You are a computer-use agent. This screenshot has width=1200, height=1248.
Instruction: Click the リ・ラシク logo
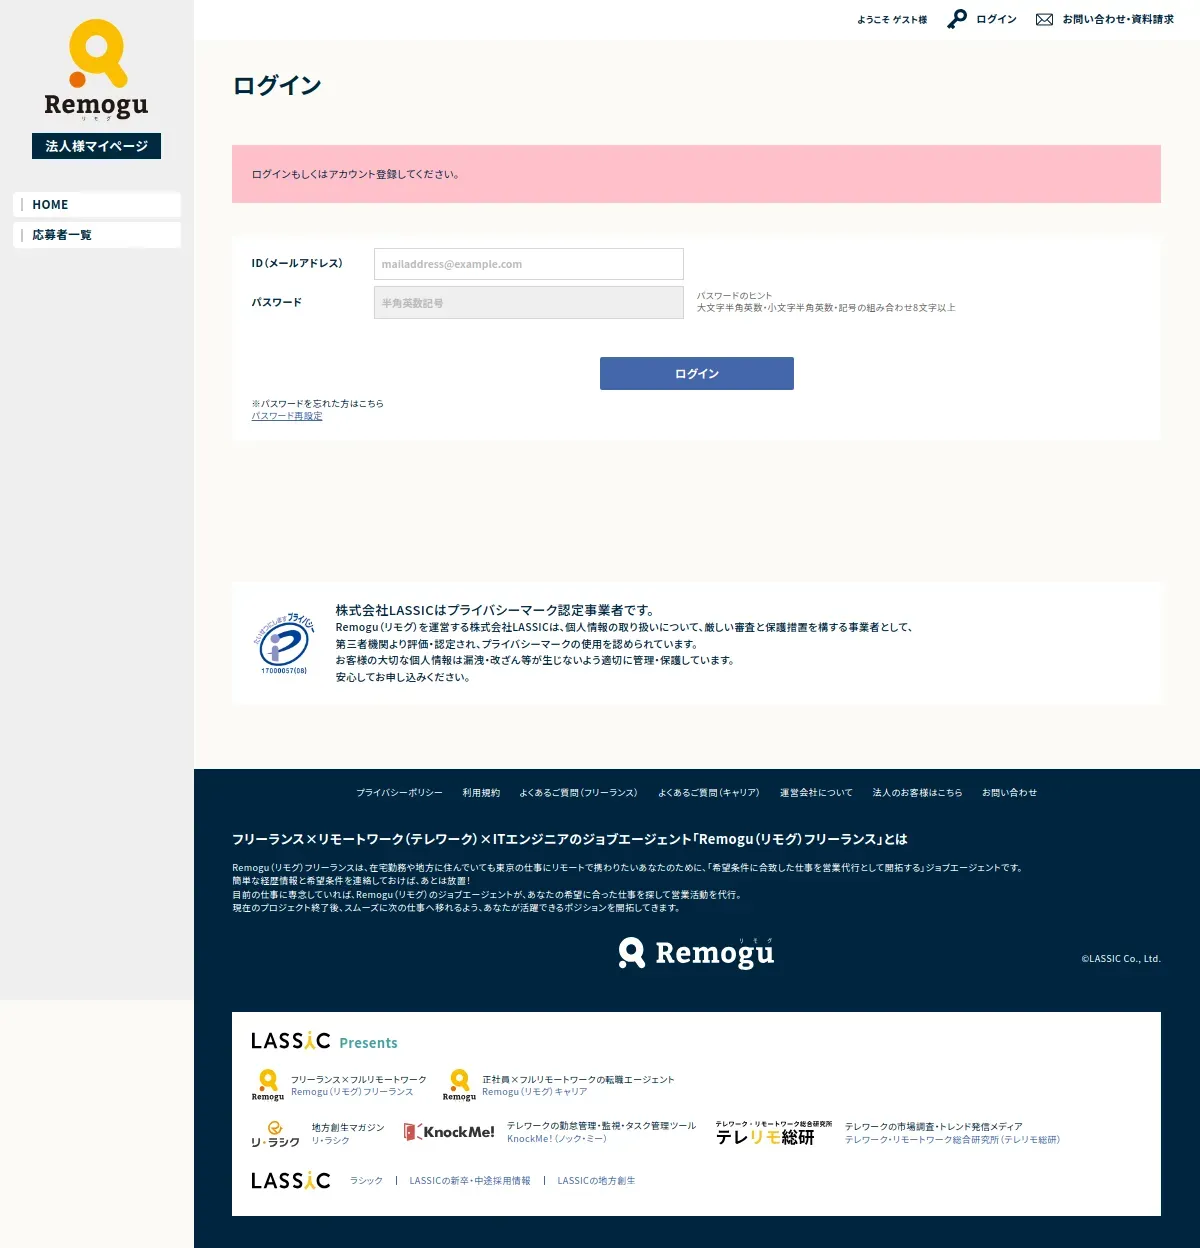(275, 1134)
